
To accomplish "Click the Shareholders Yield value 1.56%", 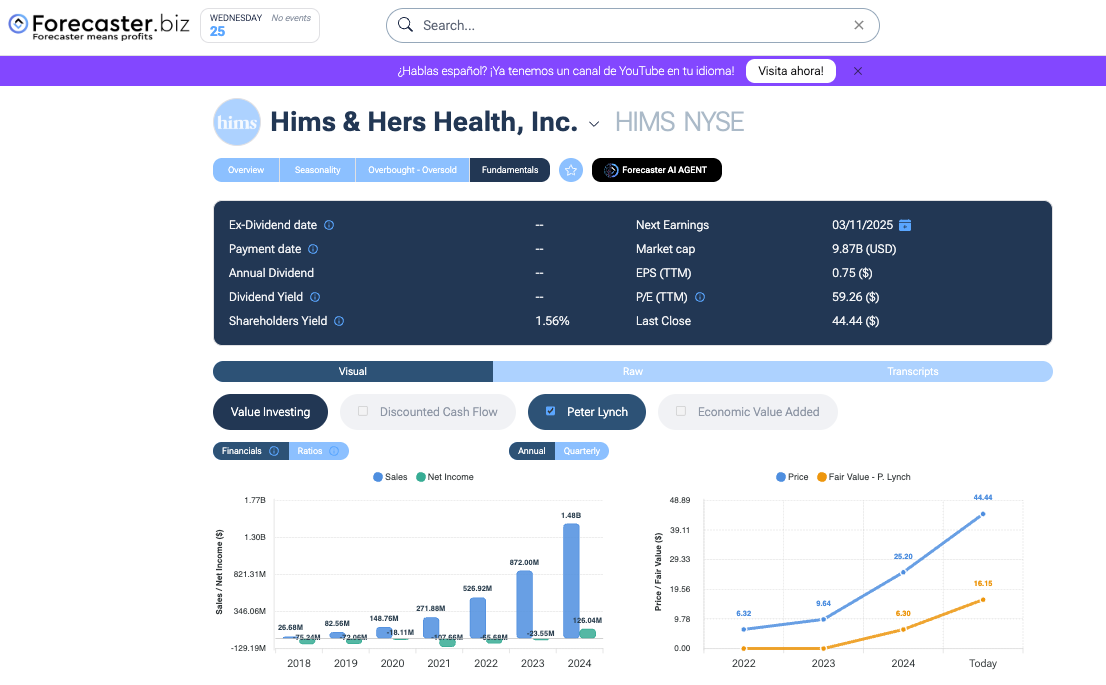I will [552, 321].
